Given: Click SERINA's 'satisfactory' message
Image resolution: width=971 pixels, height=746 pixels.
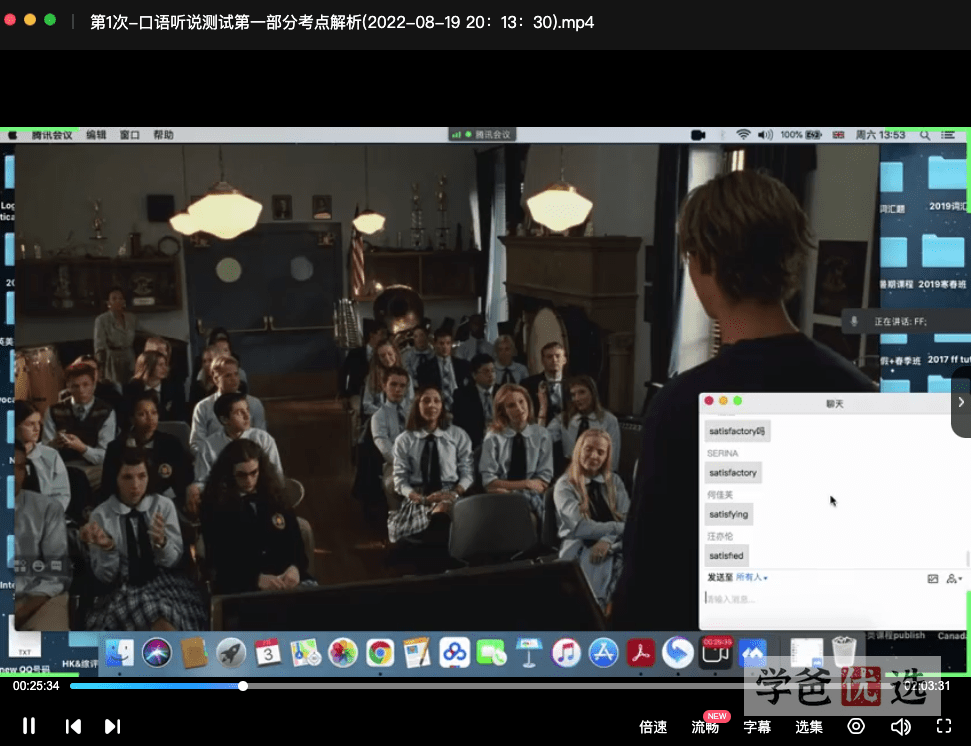Looking at the screenshot, I should coord(733,472).
